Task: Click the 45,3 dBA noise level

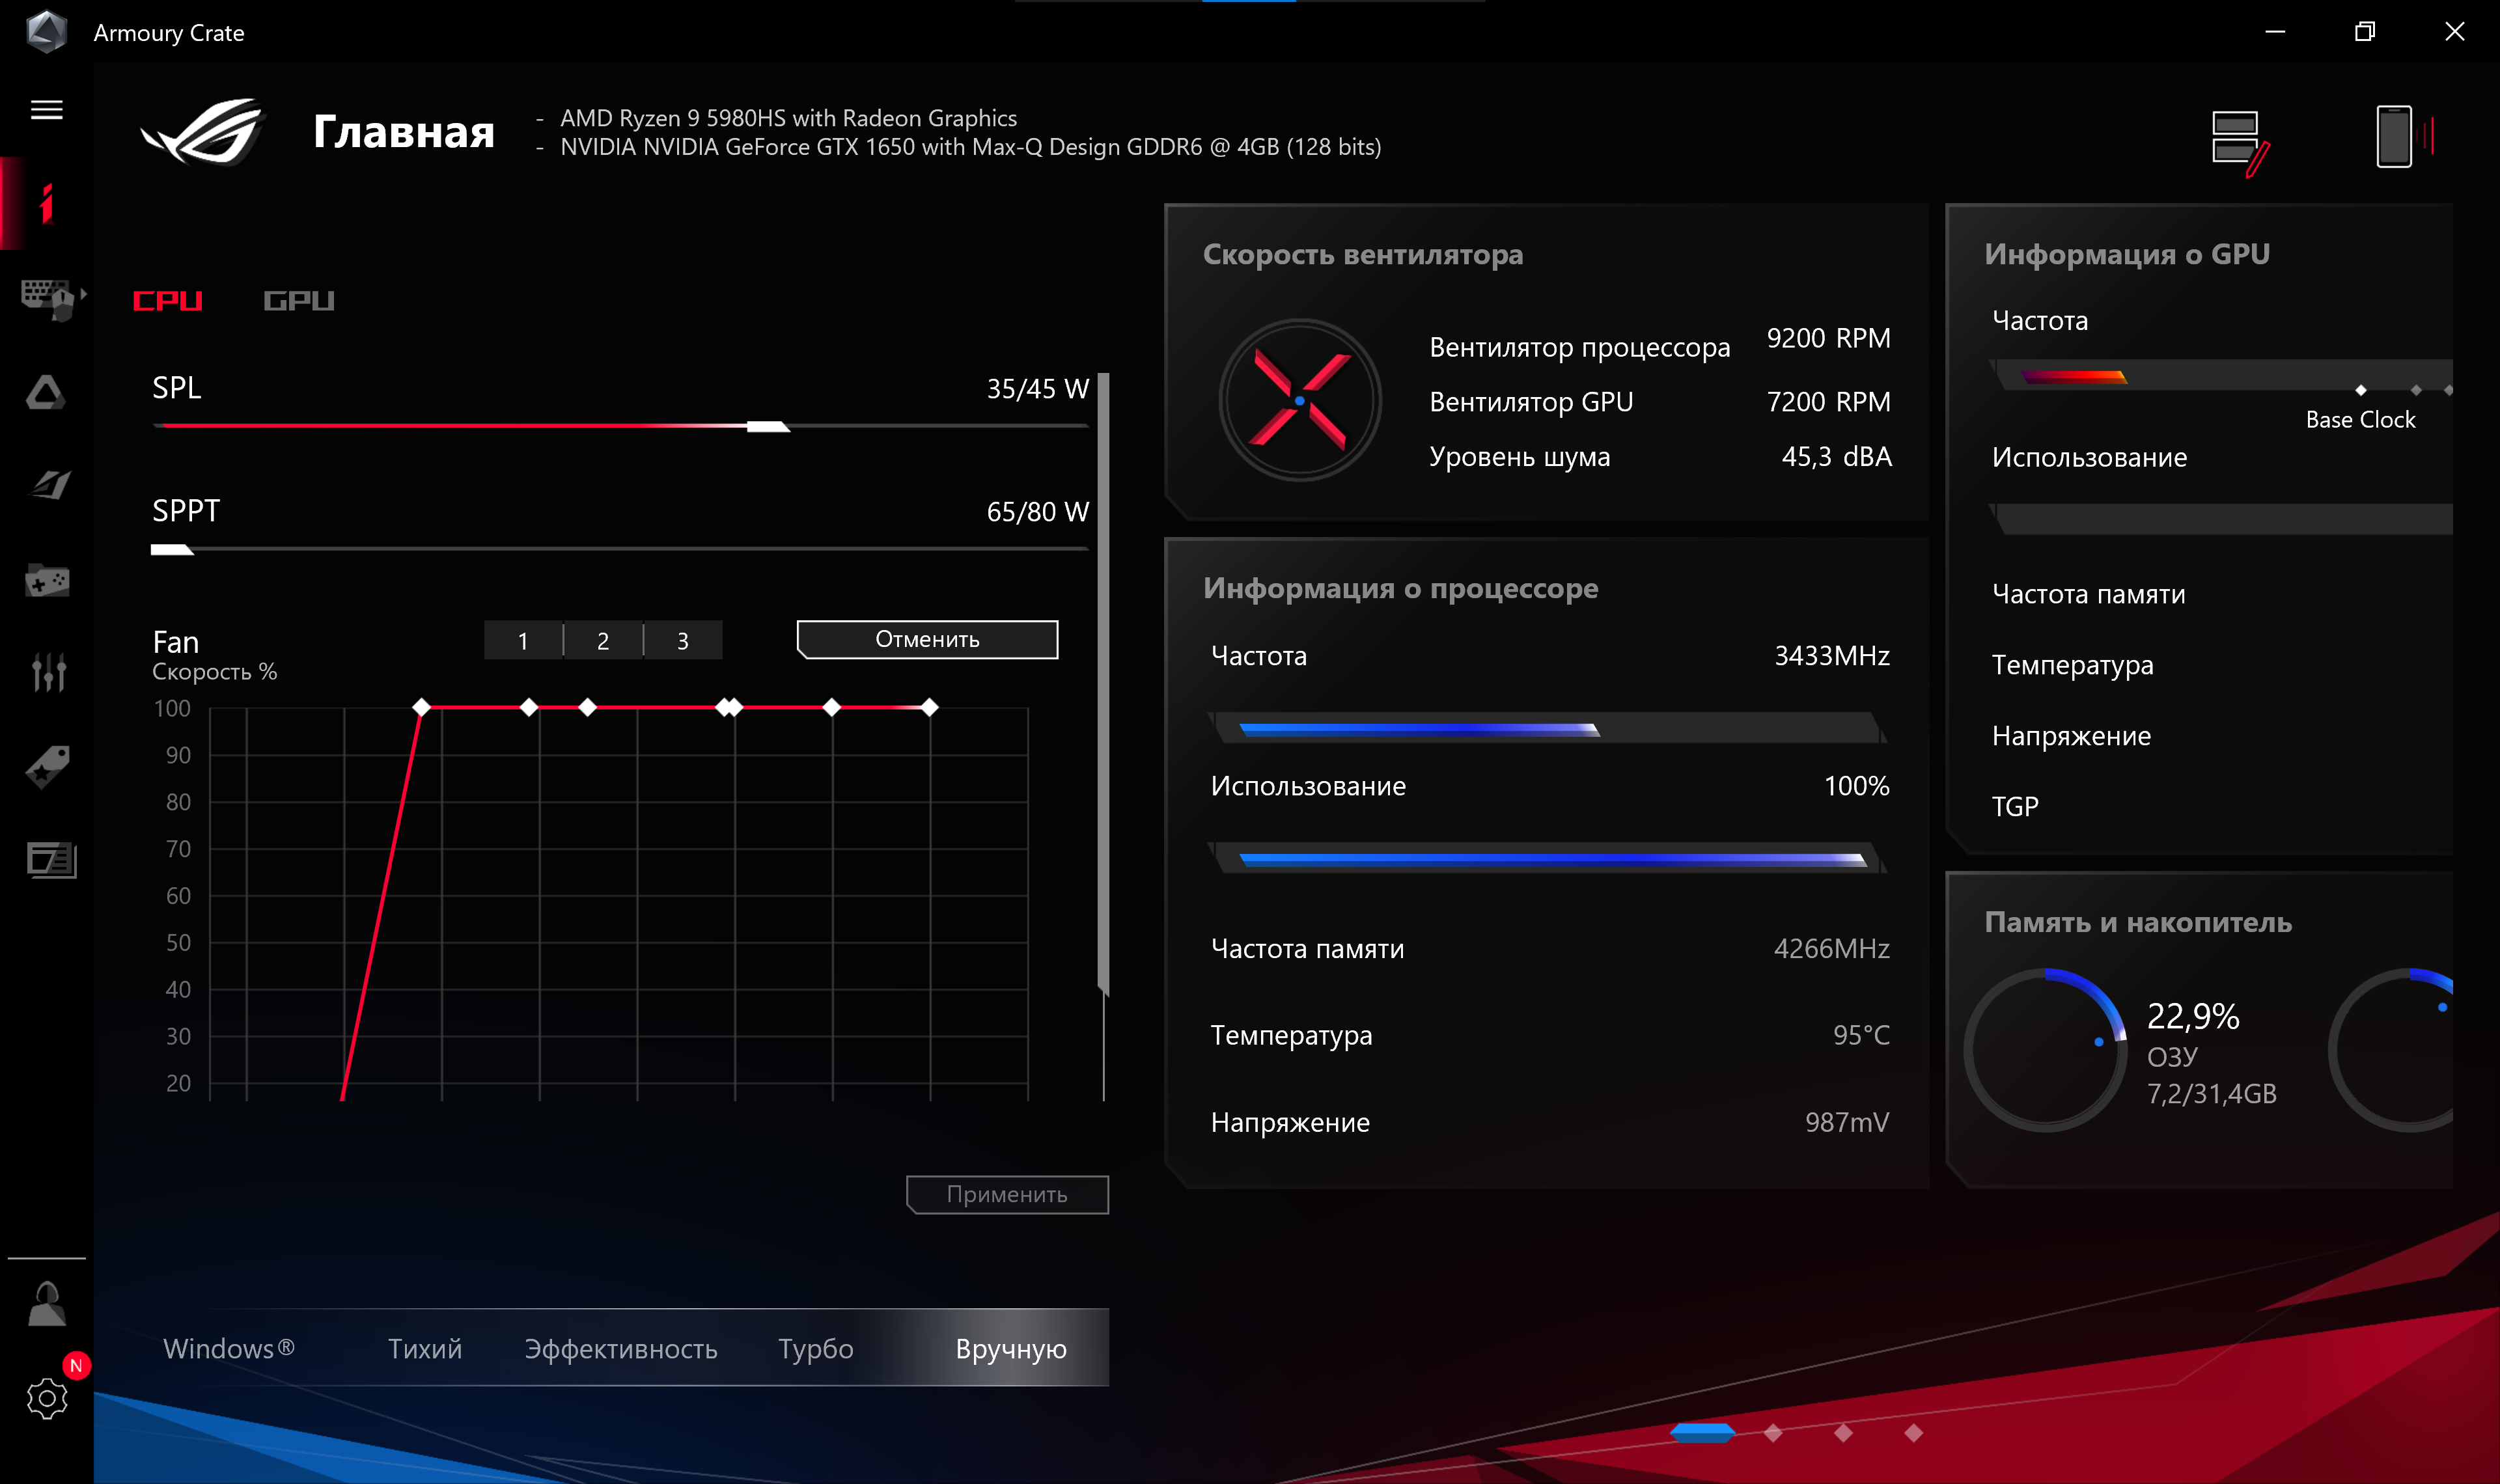Action: pos(1836,457)
